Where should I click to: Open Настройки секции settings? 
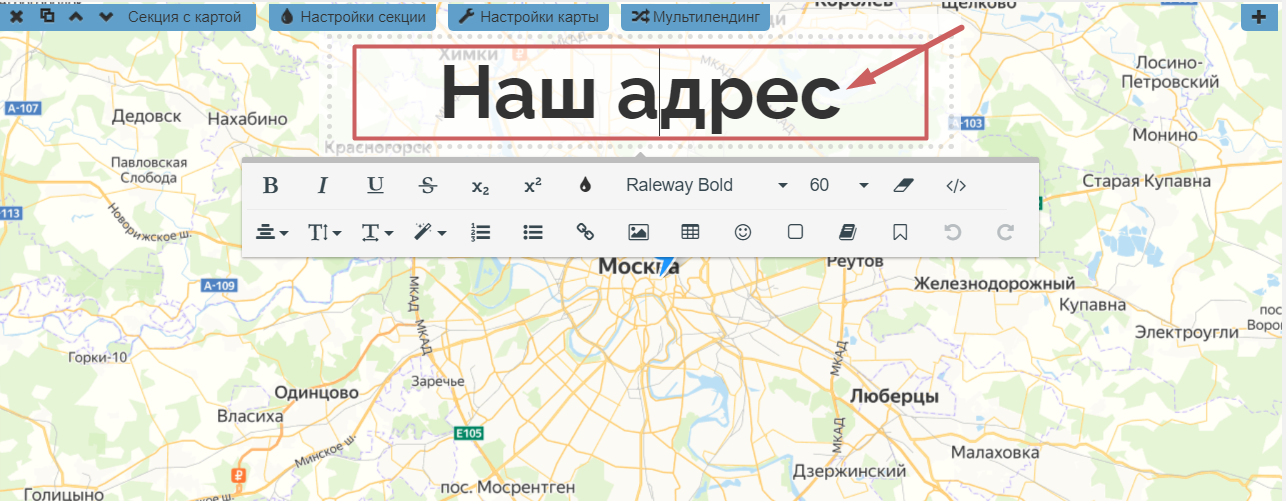coord(354,17)
